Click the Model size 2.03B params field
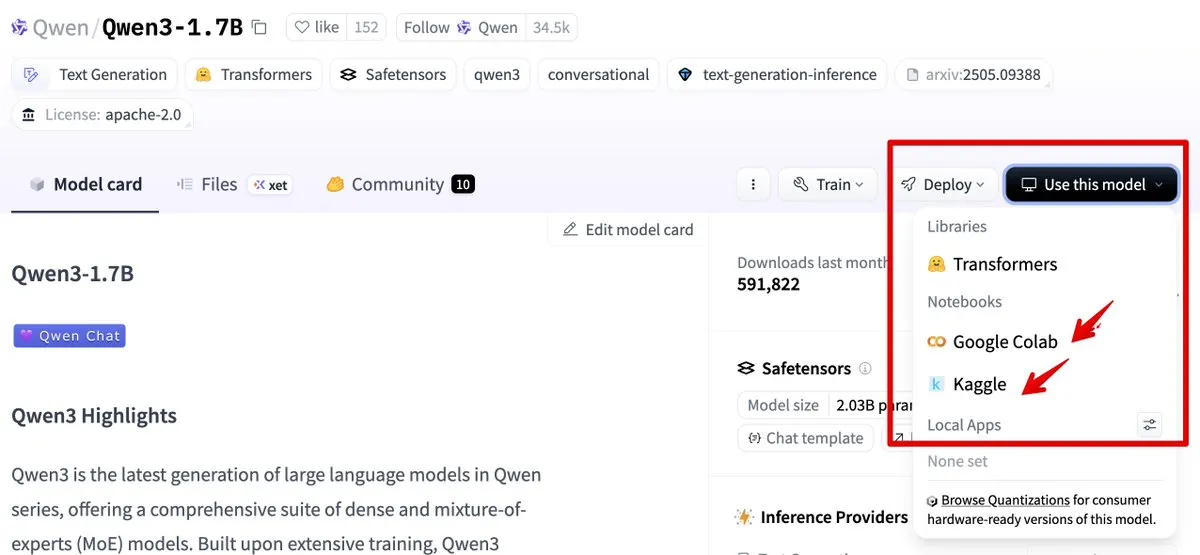 [826, 405]
